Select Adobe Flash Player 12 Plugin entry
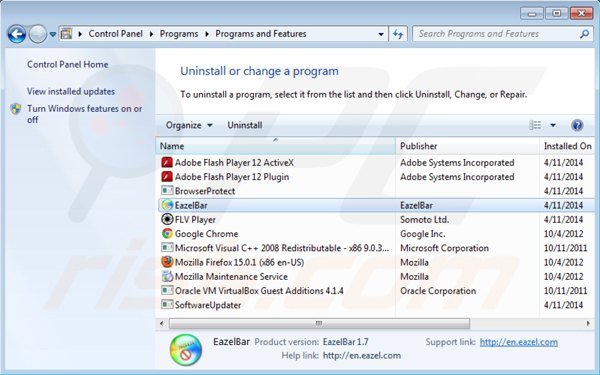600x375 pixels. click(232, 177)
